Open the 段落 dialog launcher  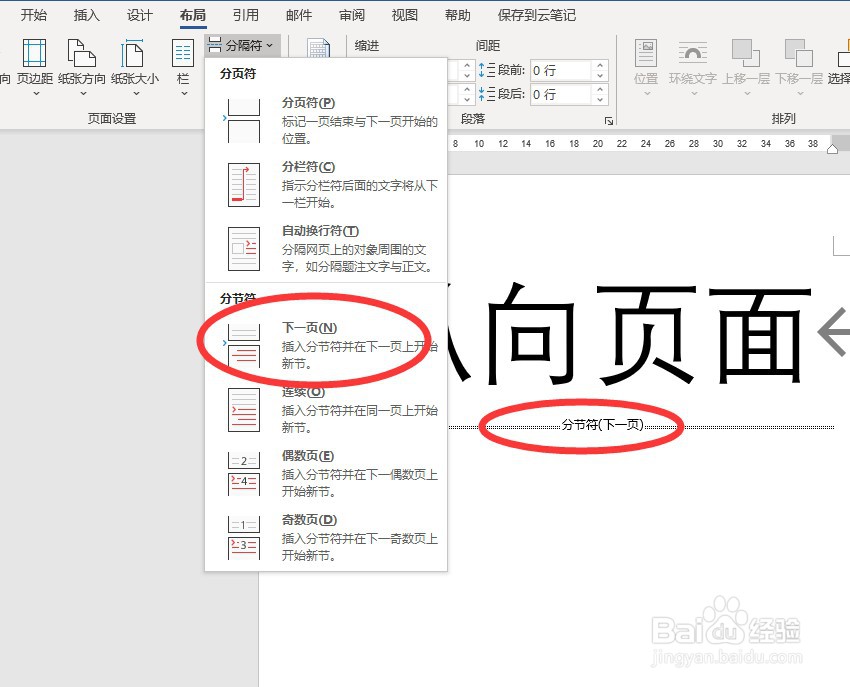coord(609,121)
